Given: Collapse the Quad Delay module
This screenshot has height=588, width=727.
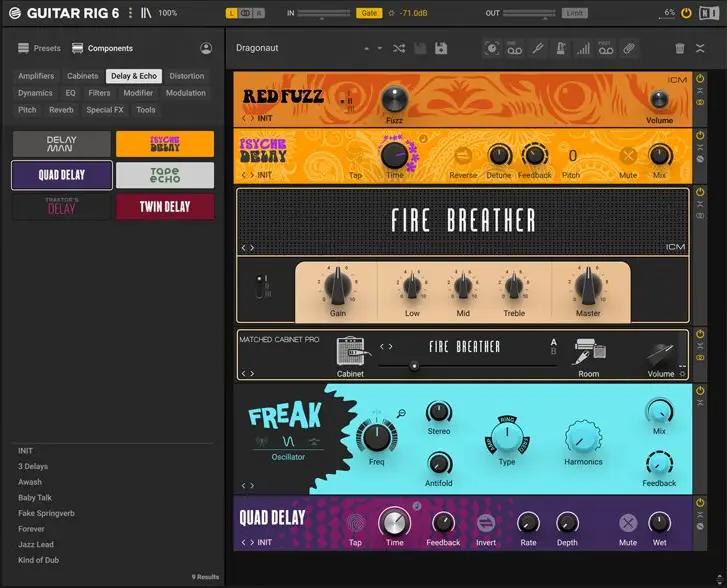Looking at the screenshot, I should click(x=700, y=515).
